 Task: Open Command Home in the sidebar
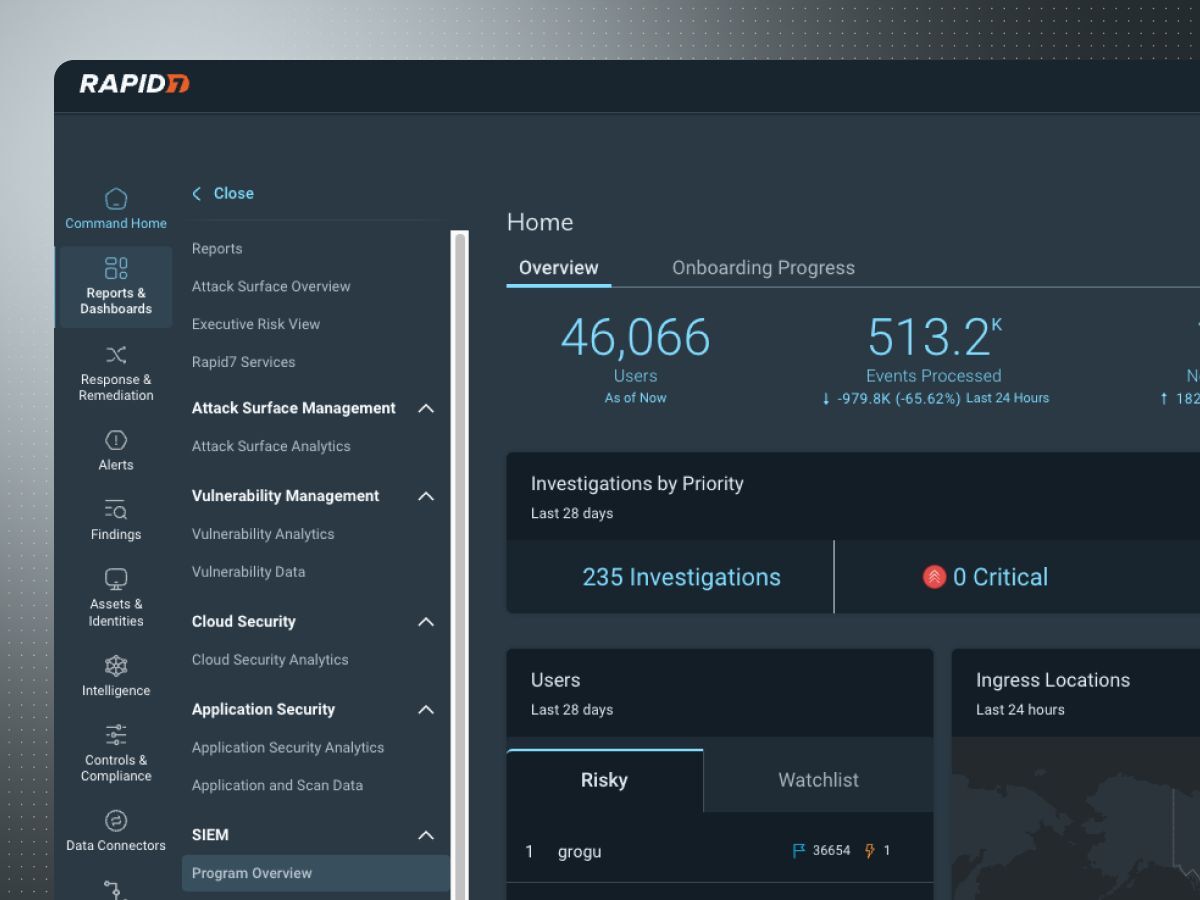[116, 209]
